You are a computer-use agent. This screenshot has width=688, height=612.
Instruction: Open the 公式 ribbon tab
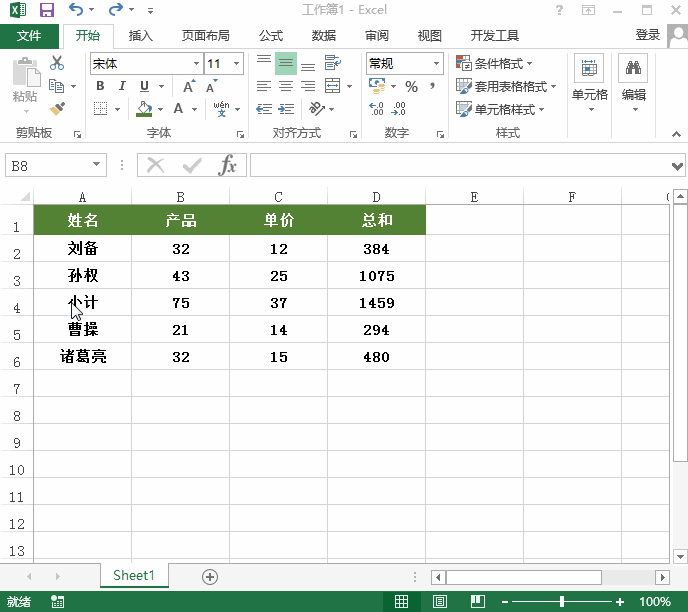[x=271, y=36]
